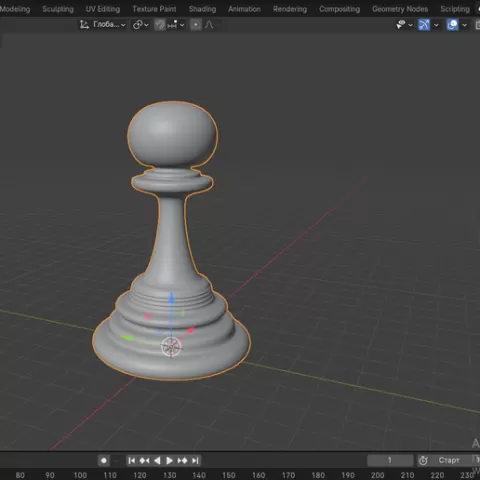480x480 pixels.
Task: Open the Compositing workspace tab
Action: click(340, 9)
